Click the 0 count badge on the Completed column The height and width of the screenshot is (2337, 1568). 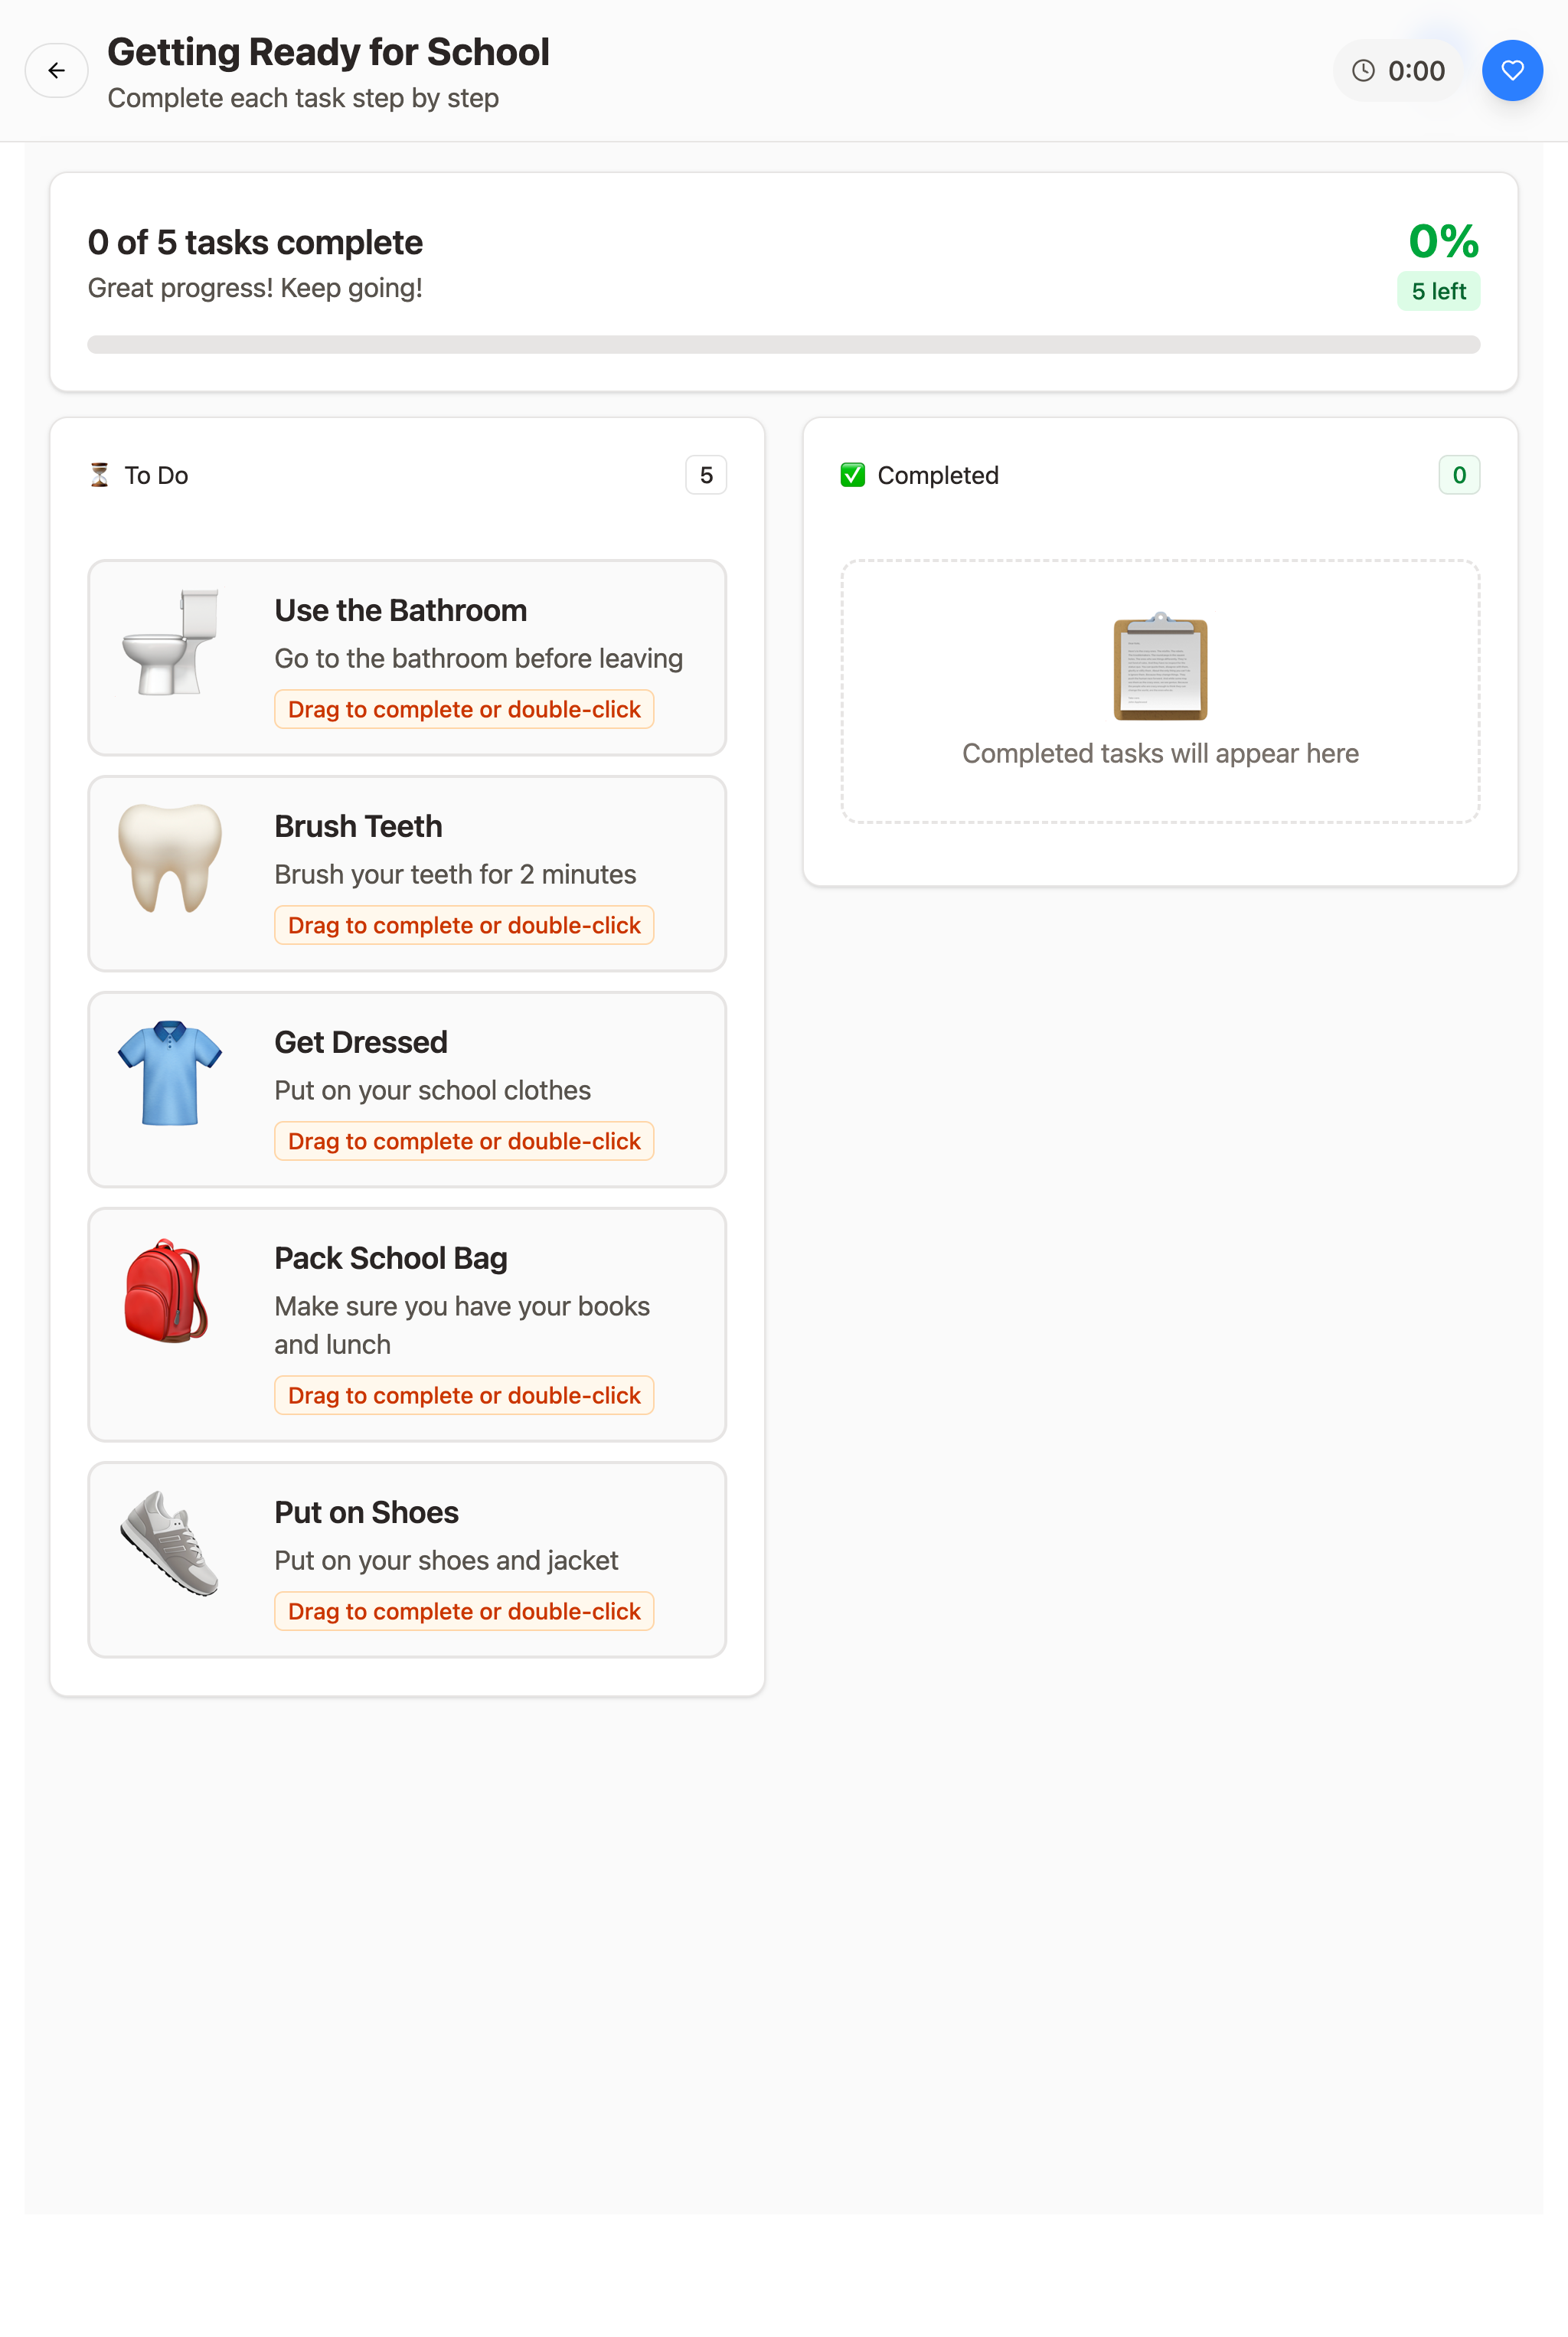coord(1459,474)
